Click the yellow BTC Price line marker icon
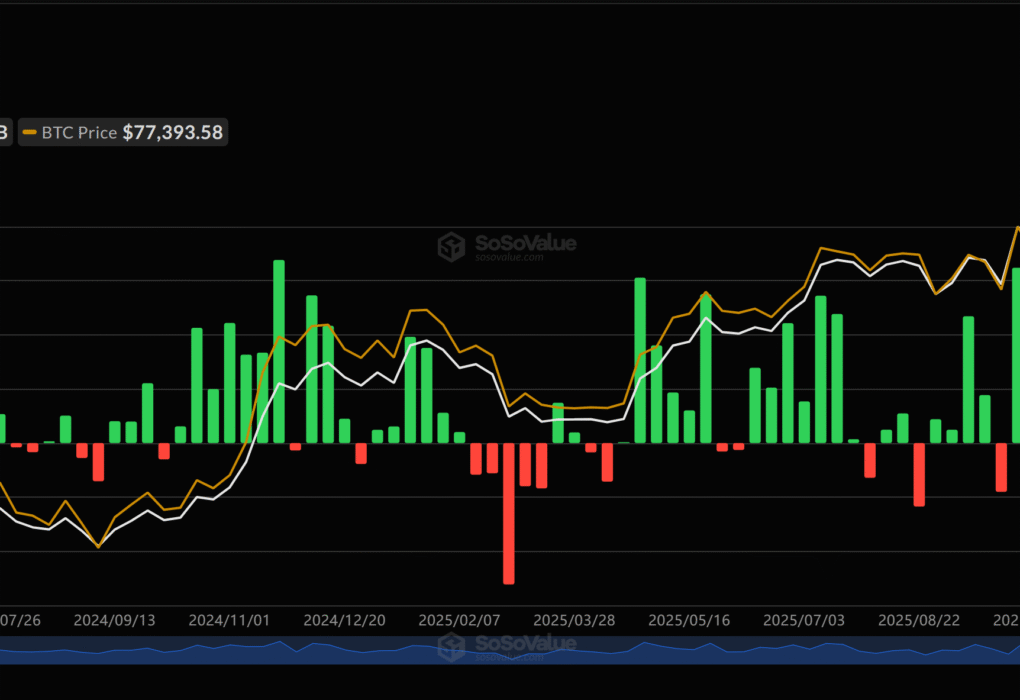Image resolution: width=1020 pixels, height=700 pixels. coord(31,132)
